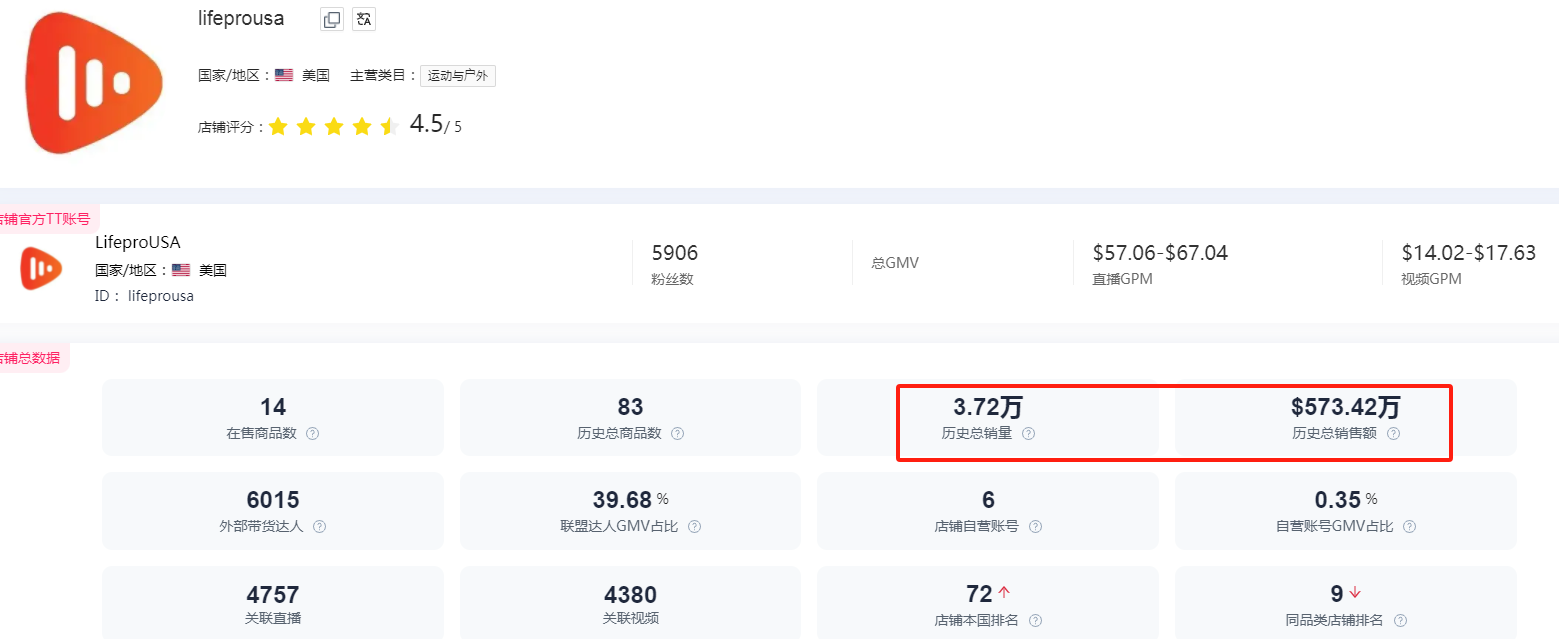1559x639 pixels.
Task: Click help icon next to 自营账号GMV占比
Action: tap(1409, 526)
